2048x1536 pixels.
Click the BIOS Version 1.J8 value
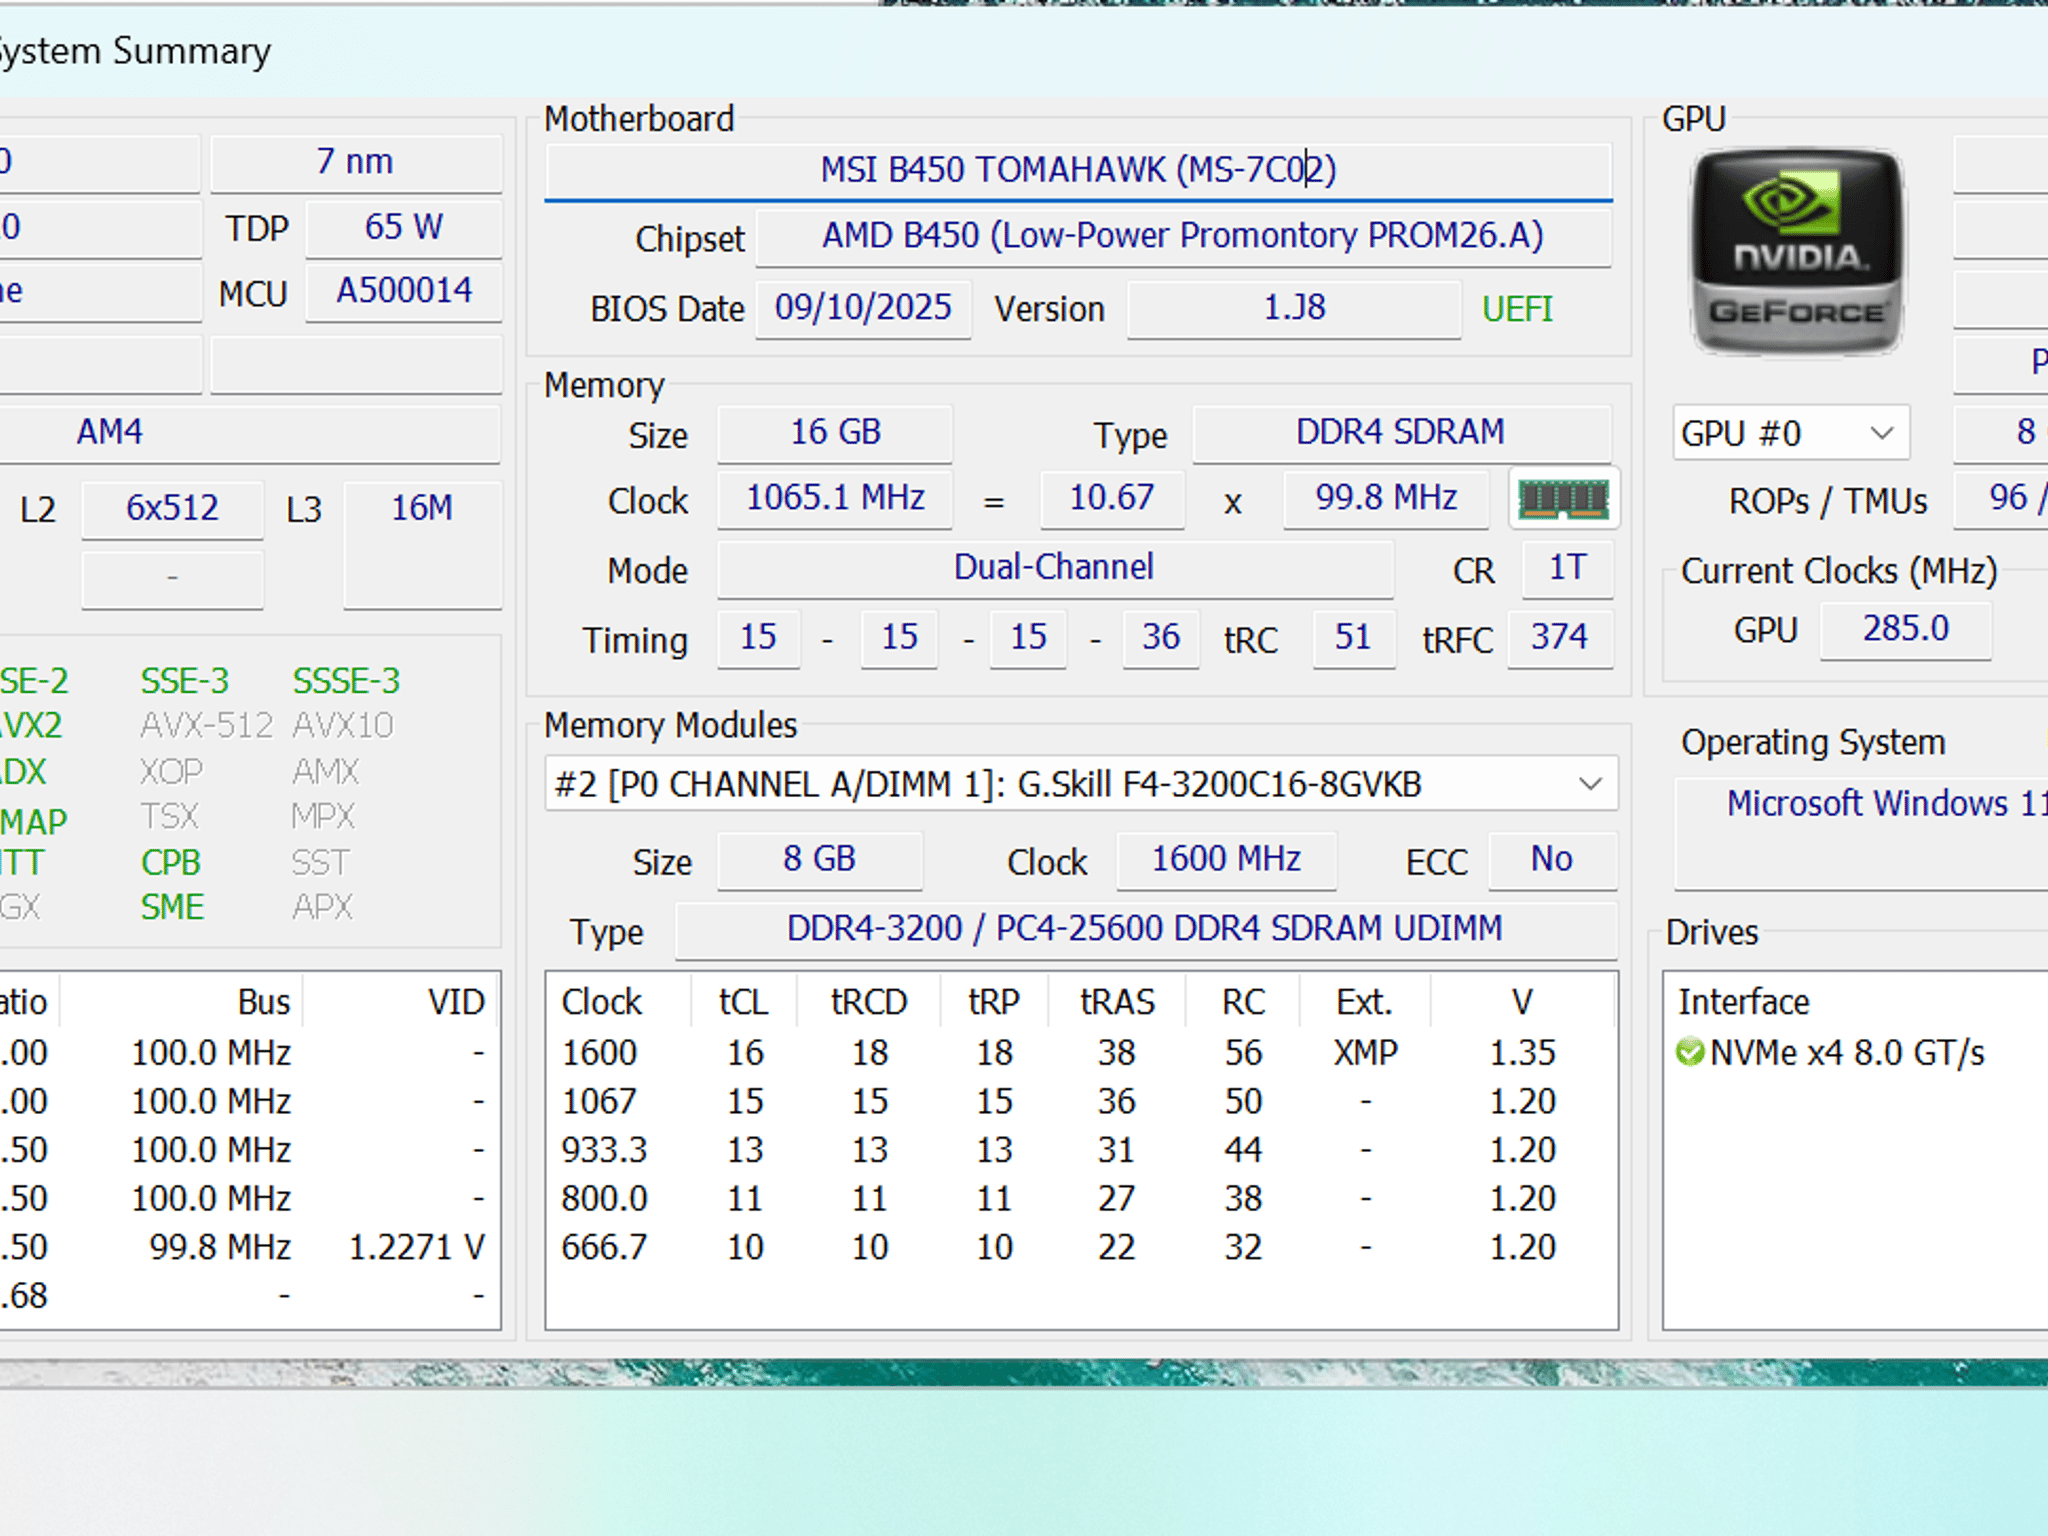coord(1294,308)
